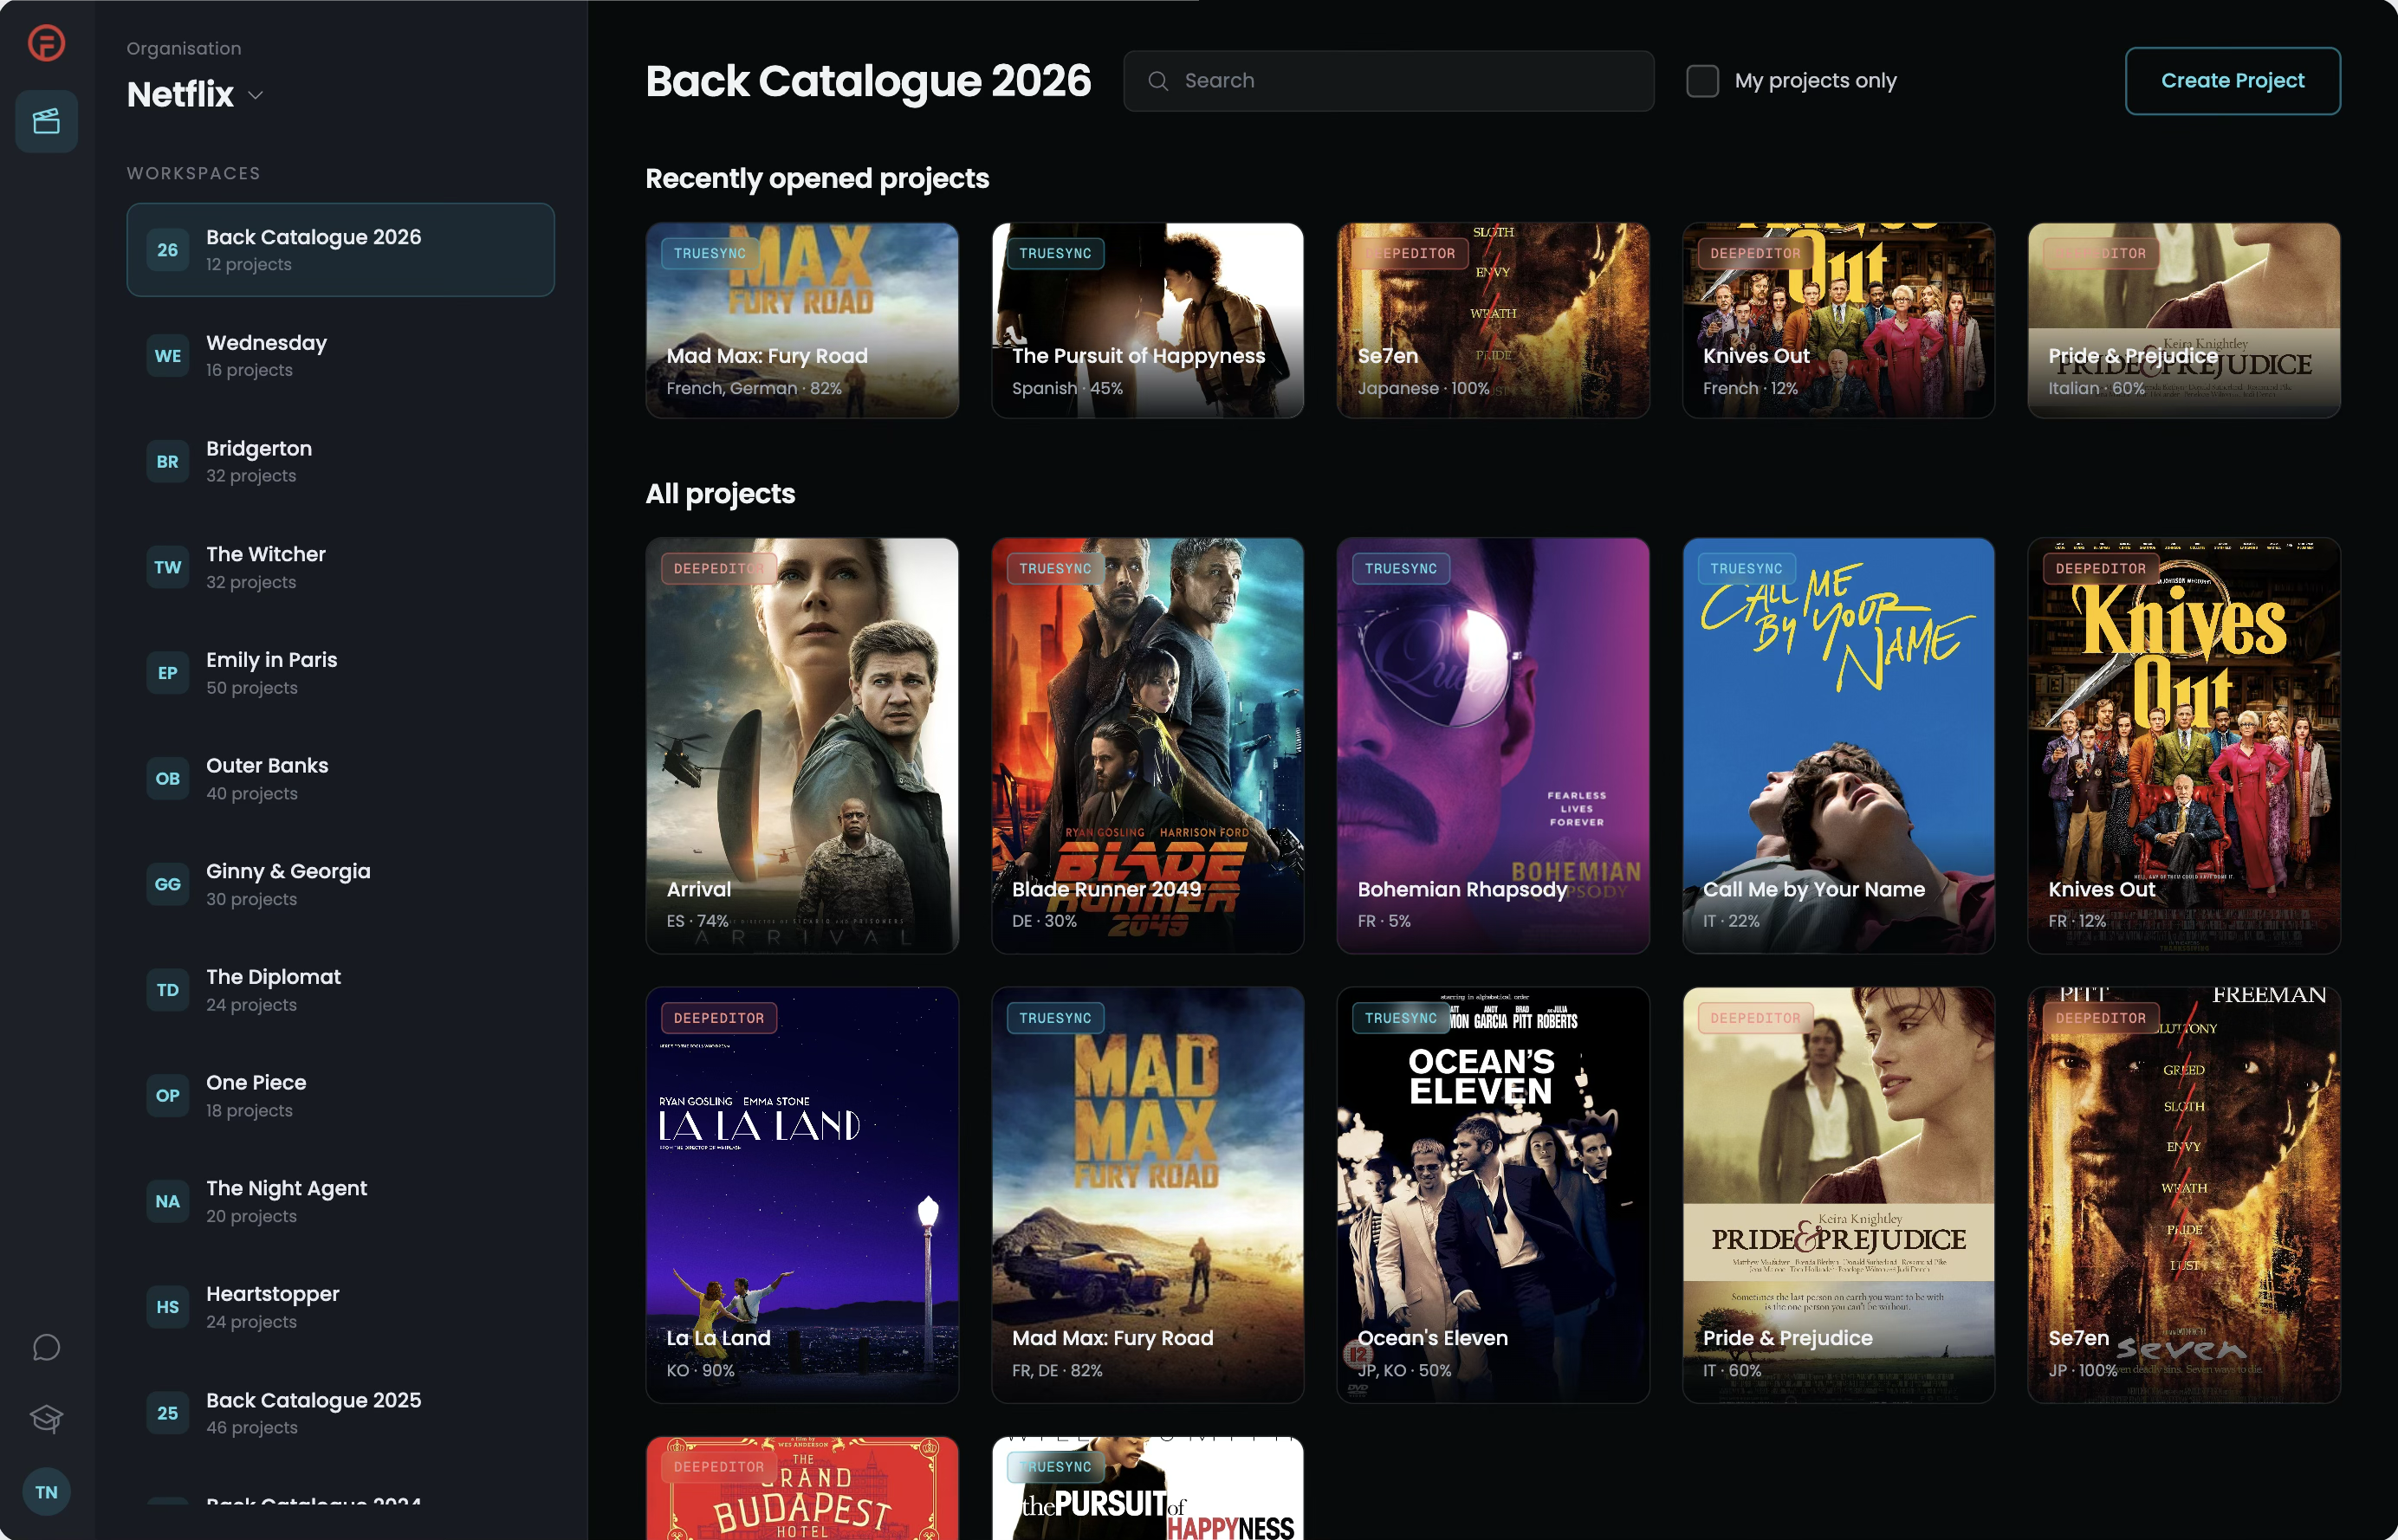Viewport: 2398px width, 1540px height.
Task: Open the Bridgerton workspace
Action: pos(340,462)
